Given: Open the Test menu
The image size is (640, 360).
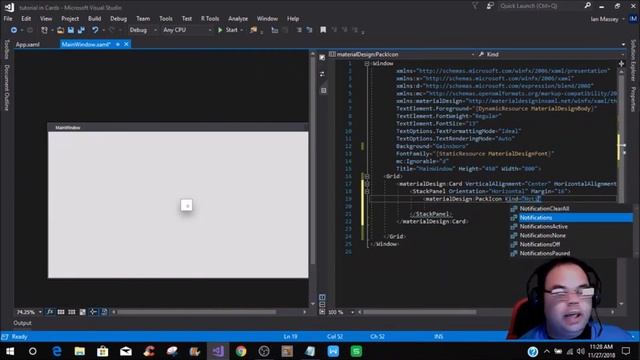Looking at the screenshot, I should 187,19.
